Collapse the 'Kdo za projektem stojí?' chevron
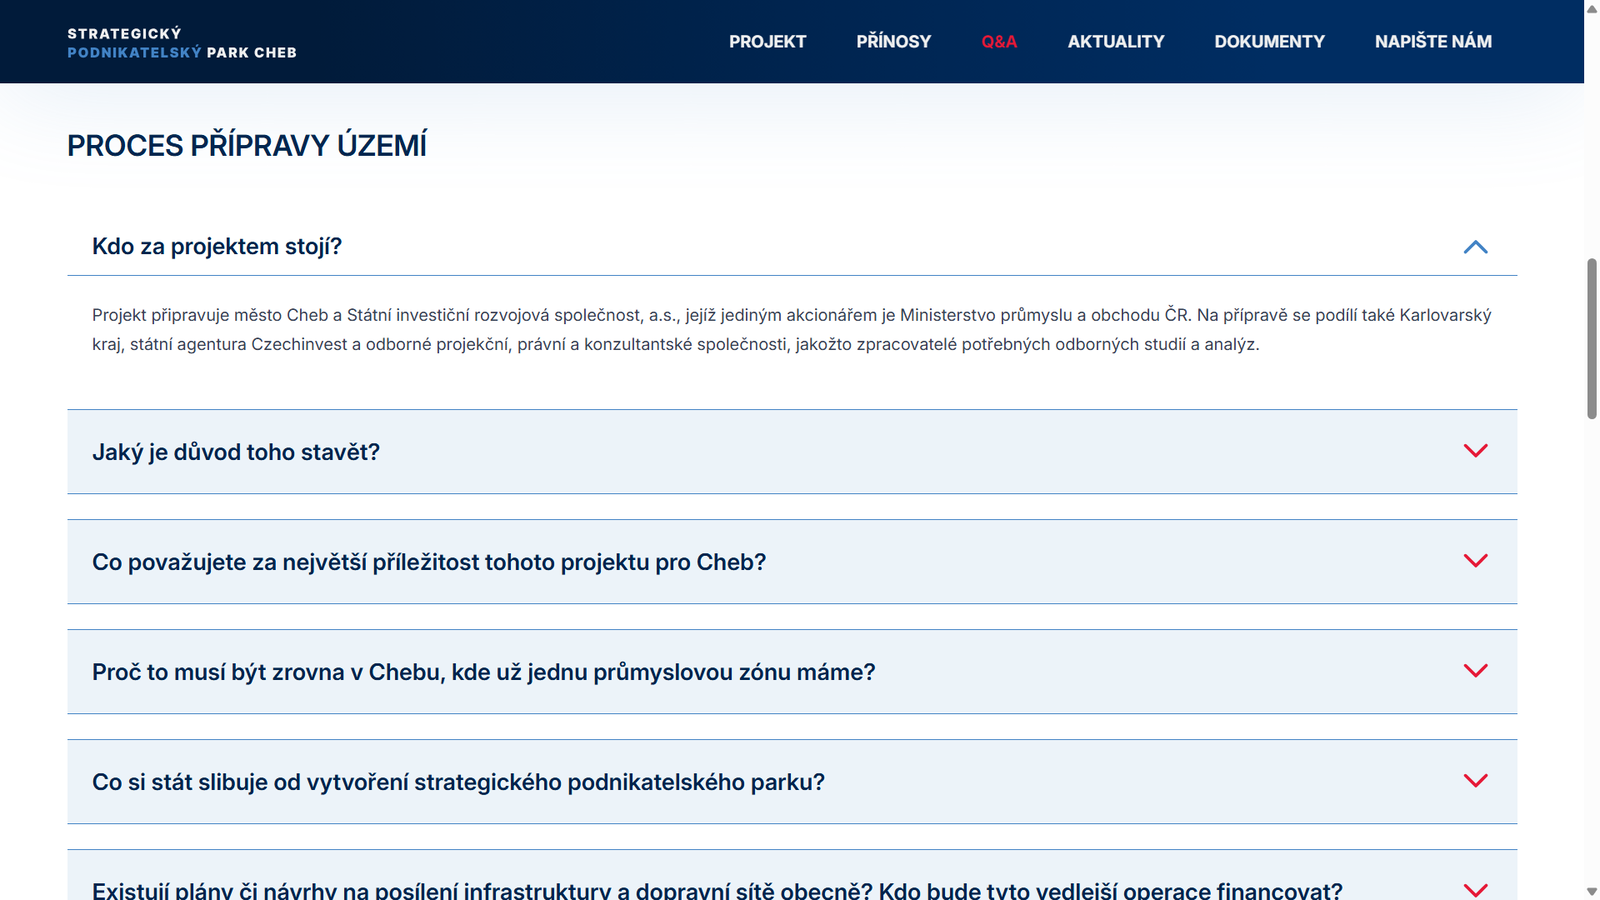1600x900 pixels. [1475, 247]
